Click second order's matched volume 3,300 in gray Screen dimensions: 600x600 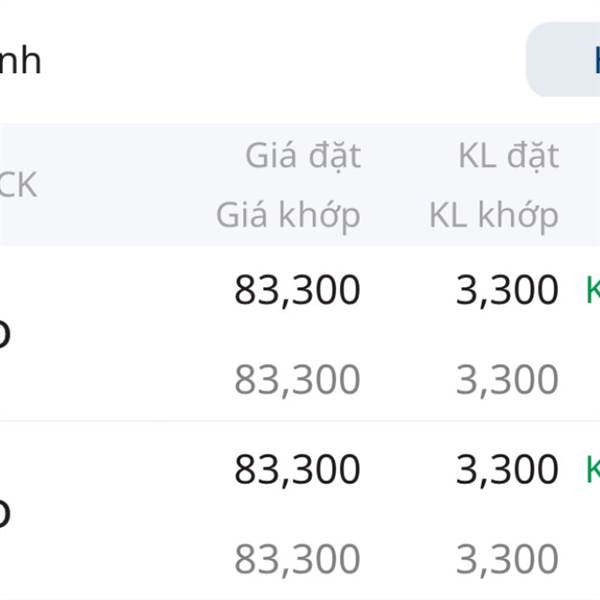[507, 558]
